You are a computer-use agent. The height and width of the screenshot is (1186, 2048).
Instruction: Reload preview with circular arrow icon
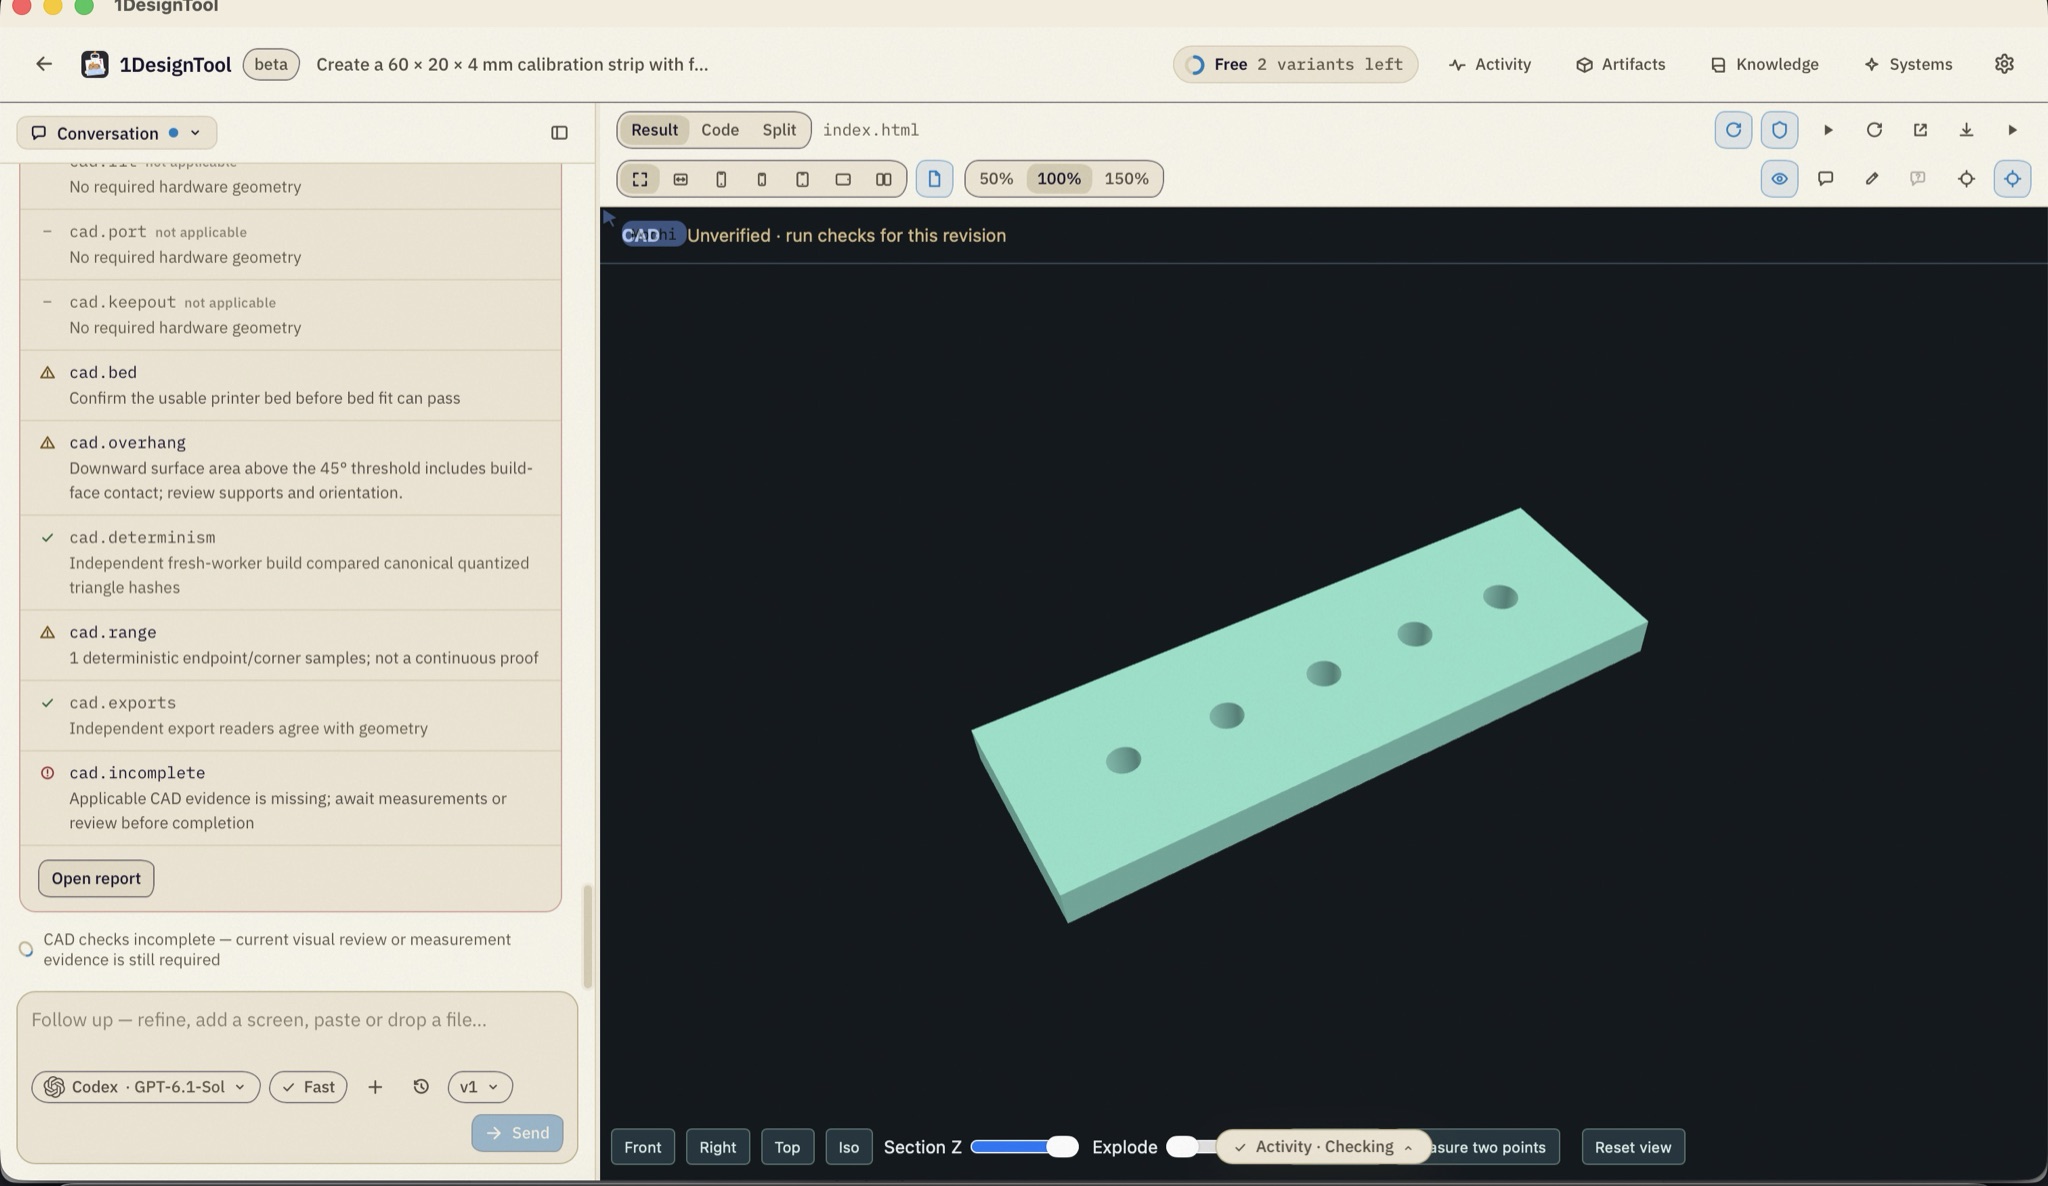coord(1874,130)
